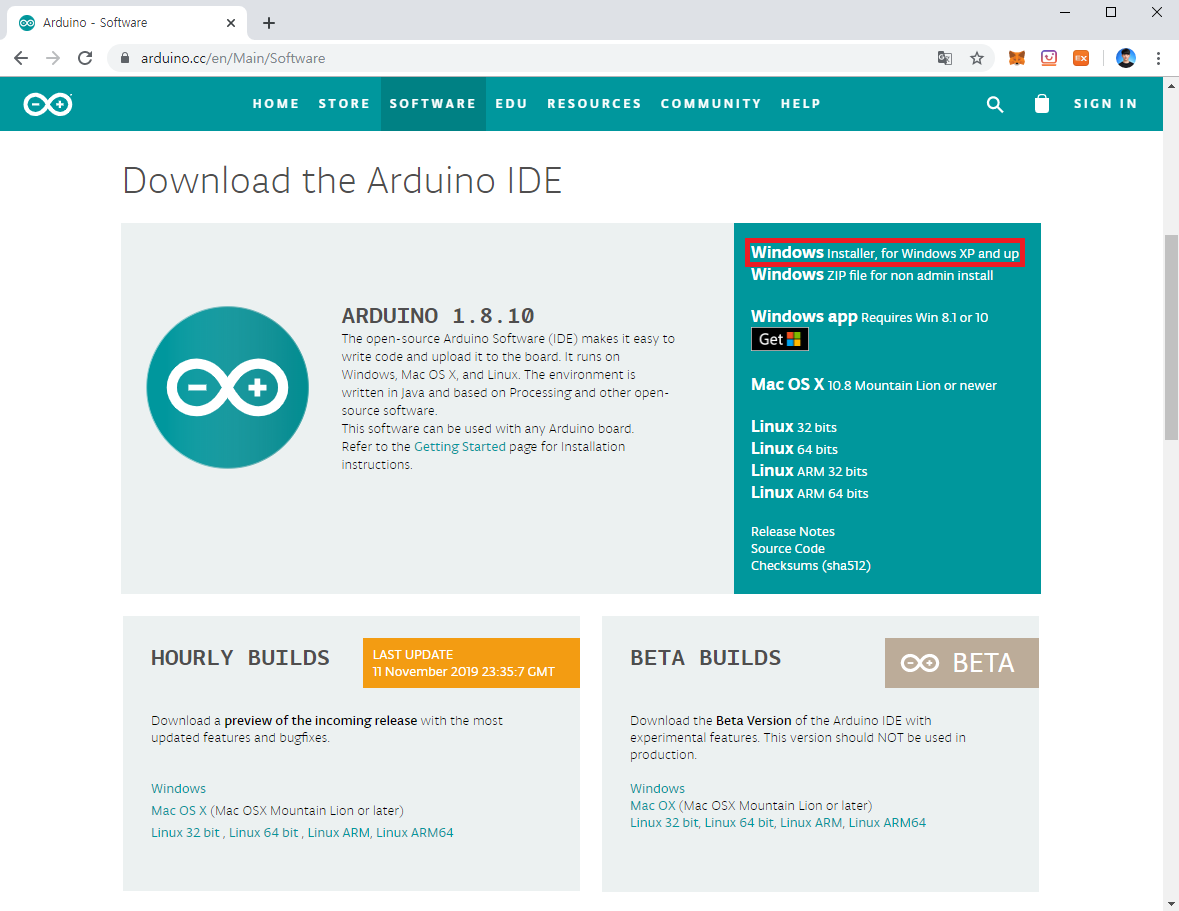
Task: Click the Download the Arduino IDE heading
Action: point(342,181)
